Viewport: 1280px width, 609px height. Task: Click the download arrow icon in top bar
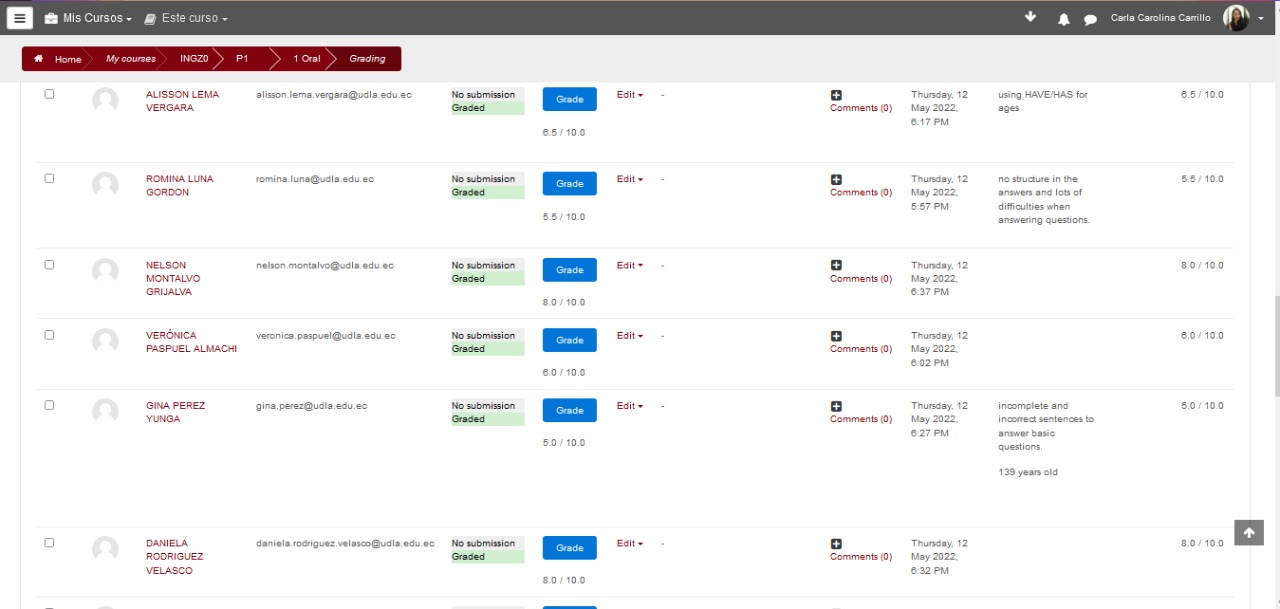pos(1031,17)
